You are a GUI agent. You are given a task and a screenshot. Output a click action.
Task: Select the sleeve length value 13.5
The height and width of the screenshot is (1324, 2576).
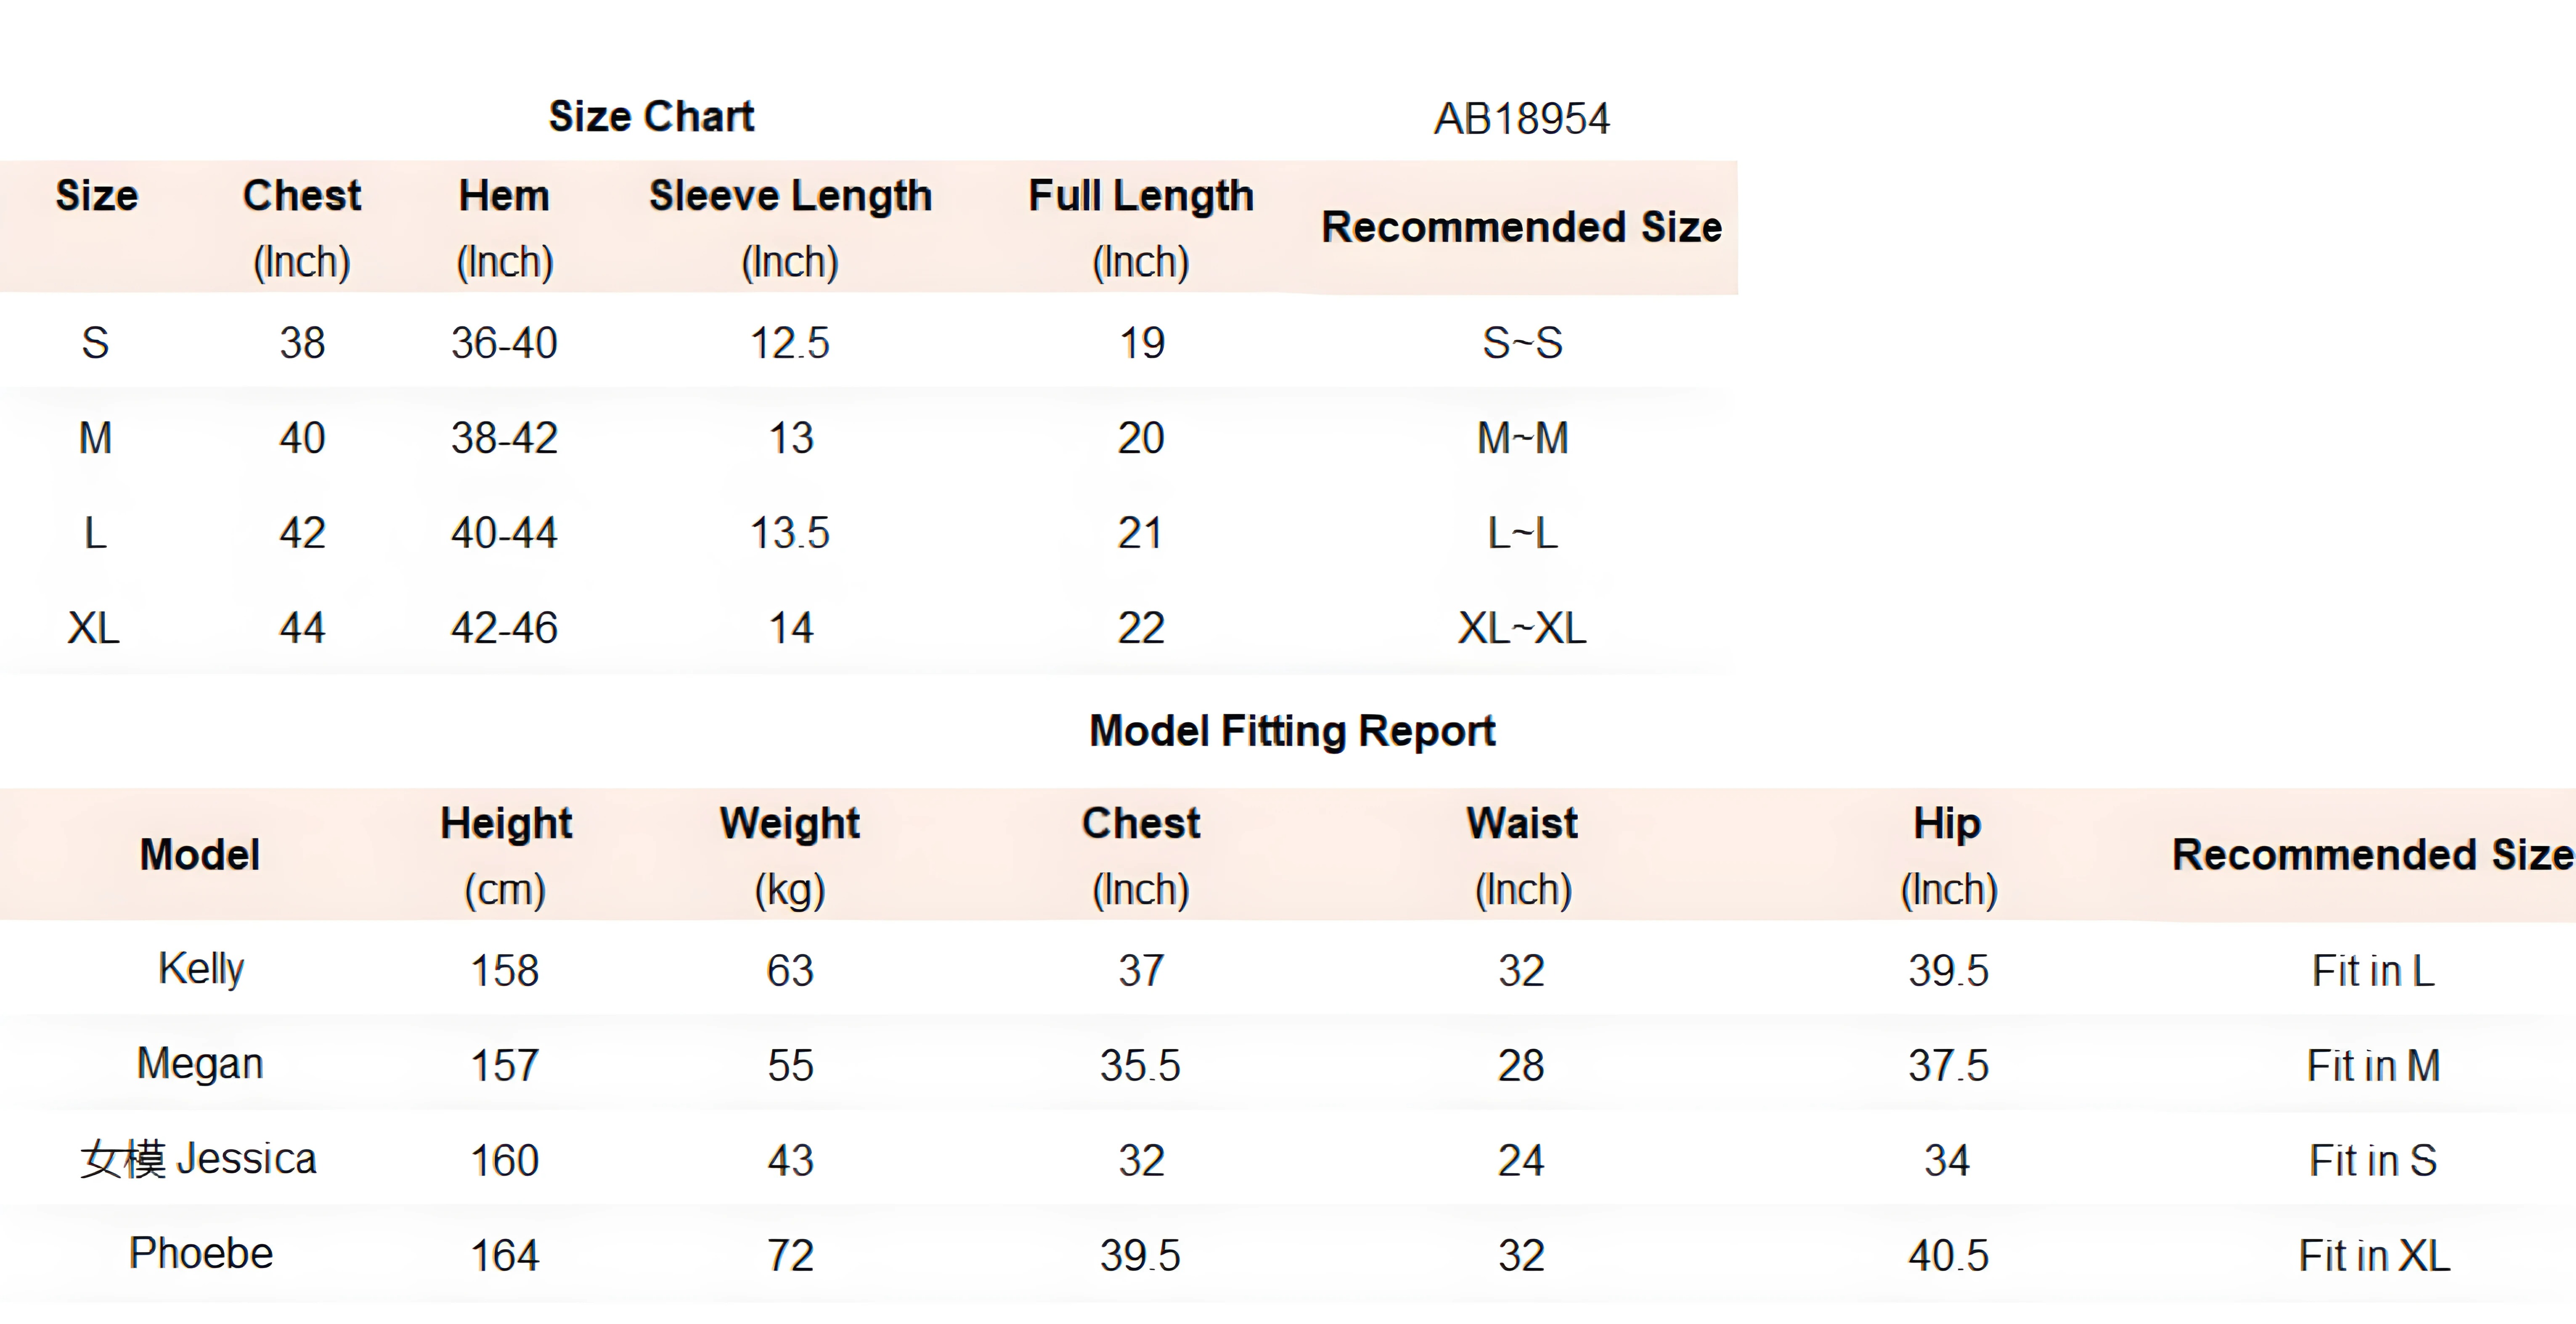790,533
